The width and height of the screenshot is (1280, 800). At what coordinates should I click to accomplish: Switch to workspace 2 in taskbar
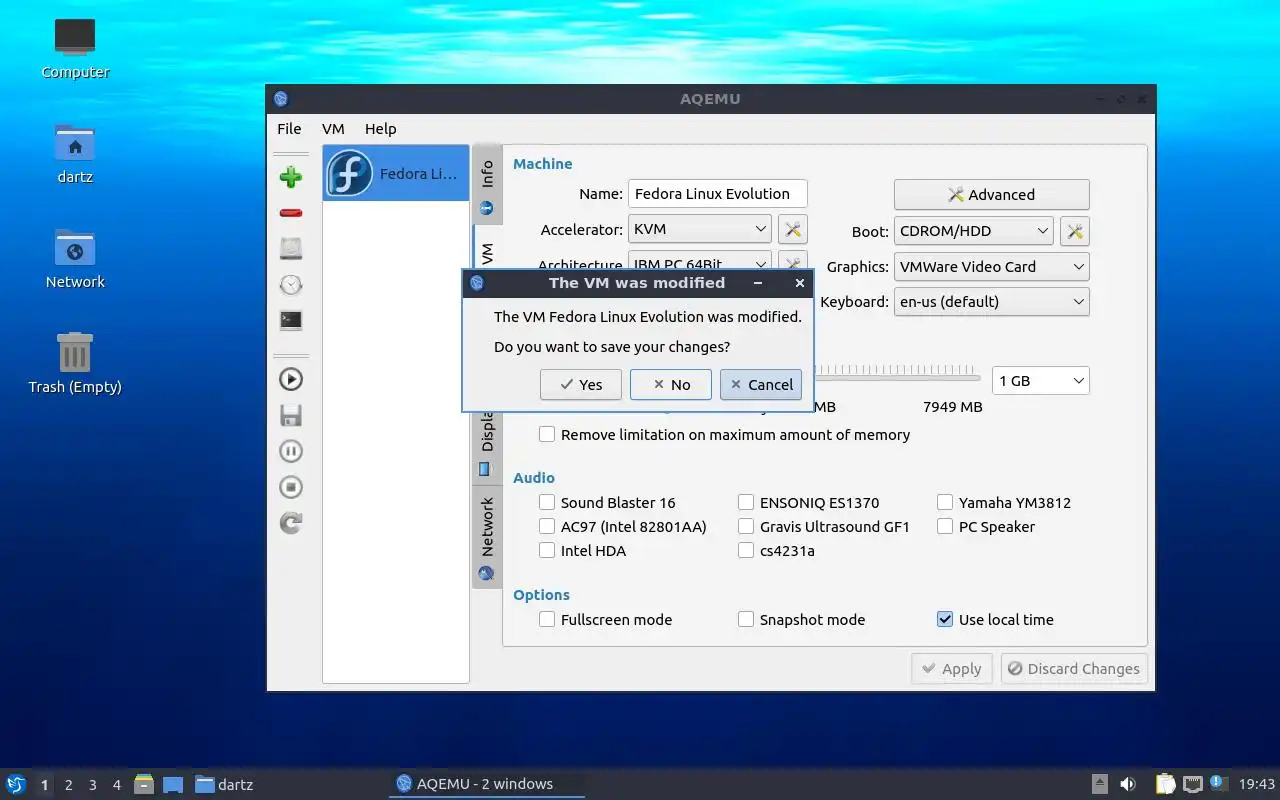(x=68, y=785)
